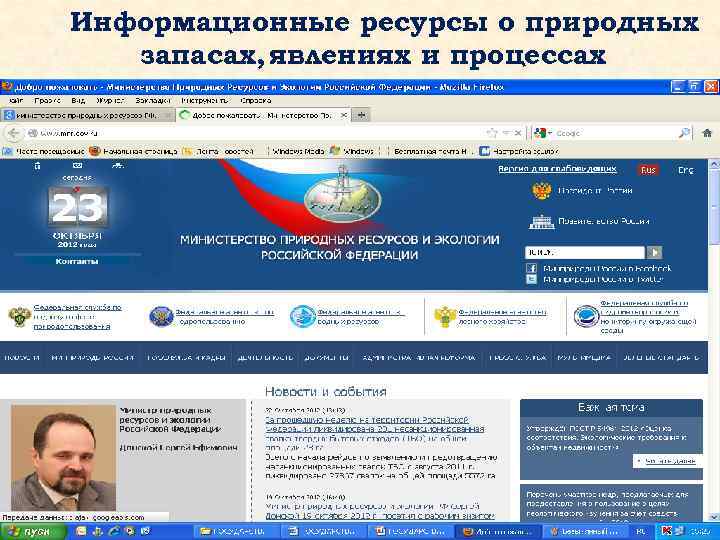Viewport: 720px width, 540px height.
Task: Open the 'Минприроды России' navigation item
Action: [x=93, y=357]
